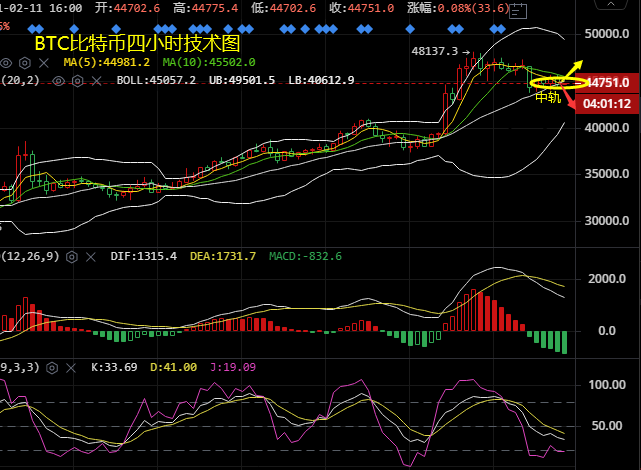Viewport: 641px width, 470px height.
Task: Close the MACD panel with X icon
Action: [x=90, y=256]
